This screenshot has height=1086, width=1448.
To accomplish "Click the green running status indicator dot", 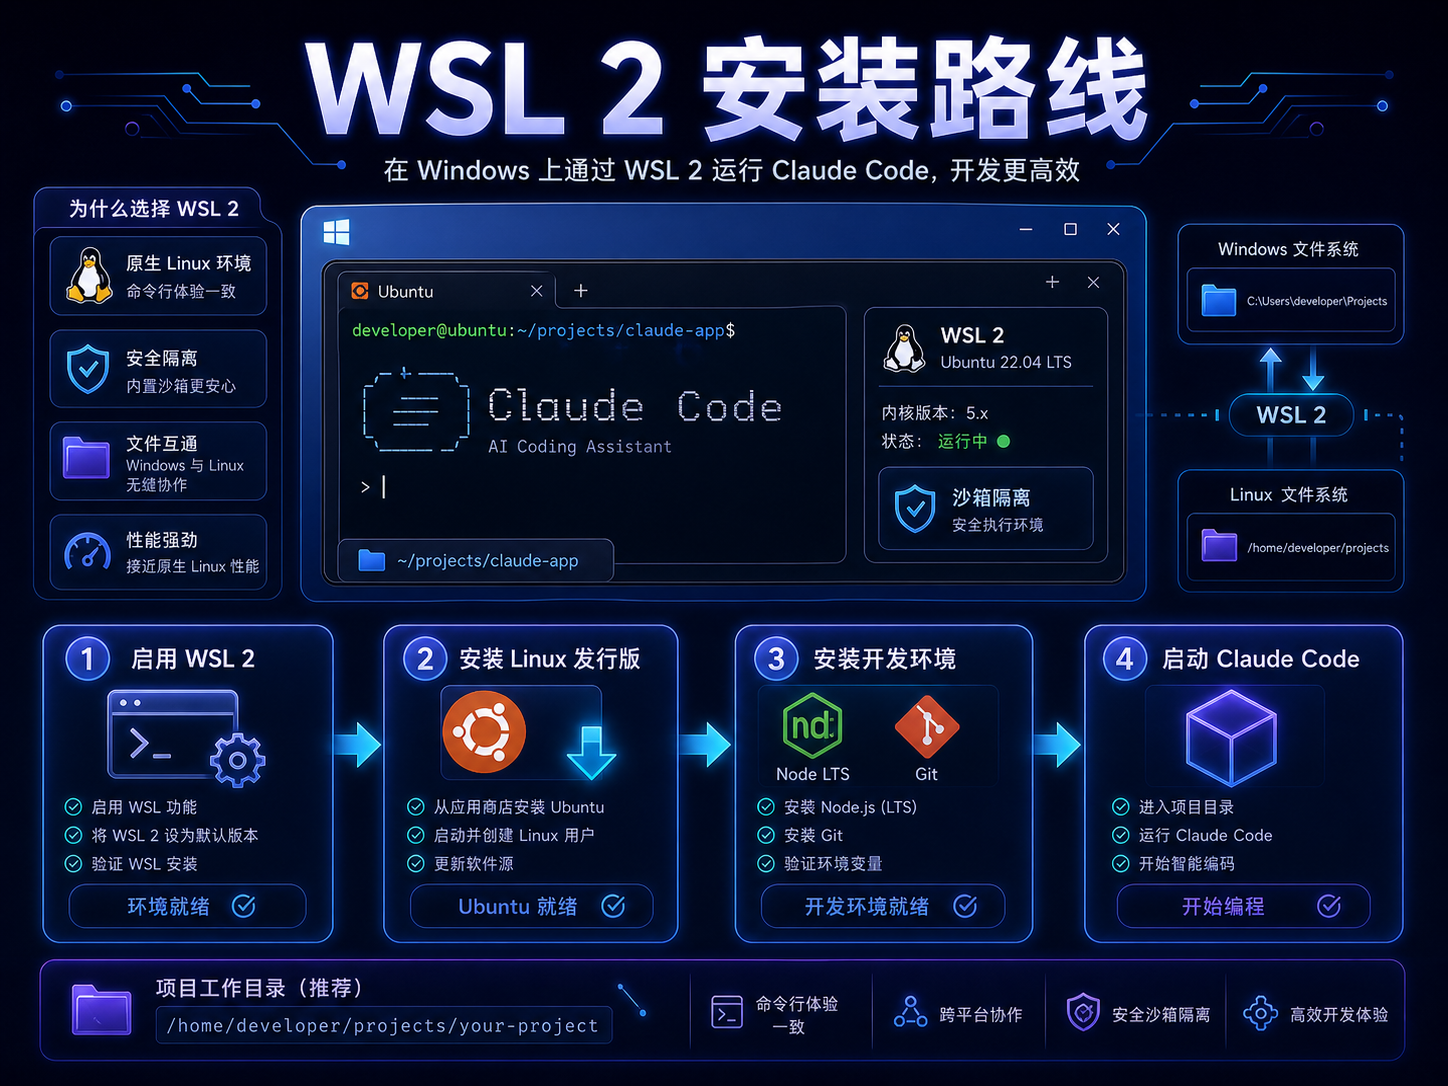I will click(1003, 441).
